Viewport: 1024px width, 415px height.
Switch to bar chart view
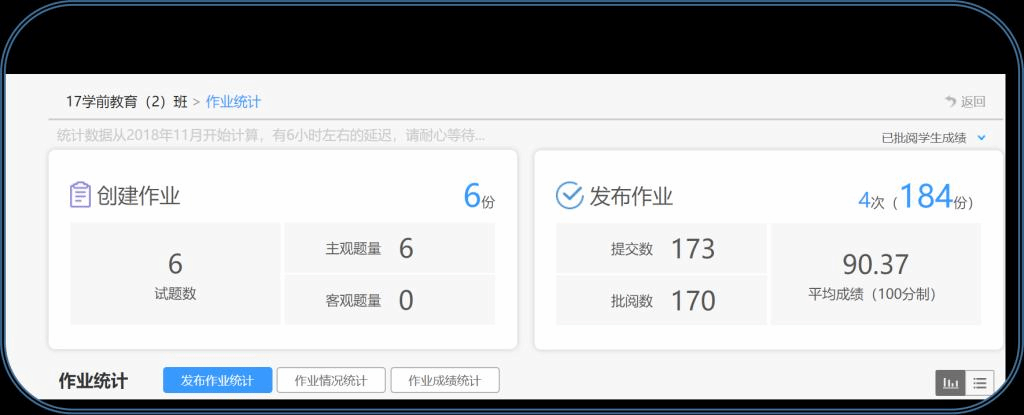[950, 382]
